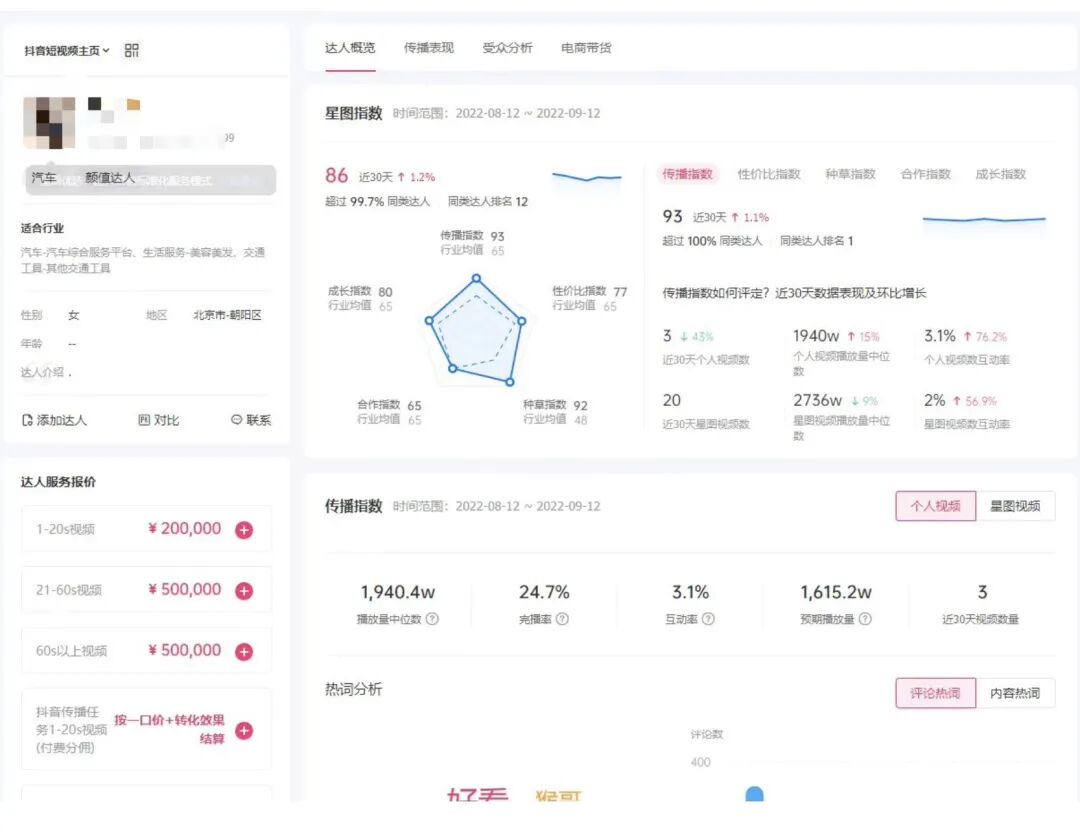The width and height of the screenshot is (1080, 839).
Task: Open help icon next to 完播率
Action: [562, 619]
